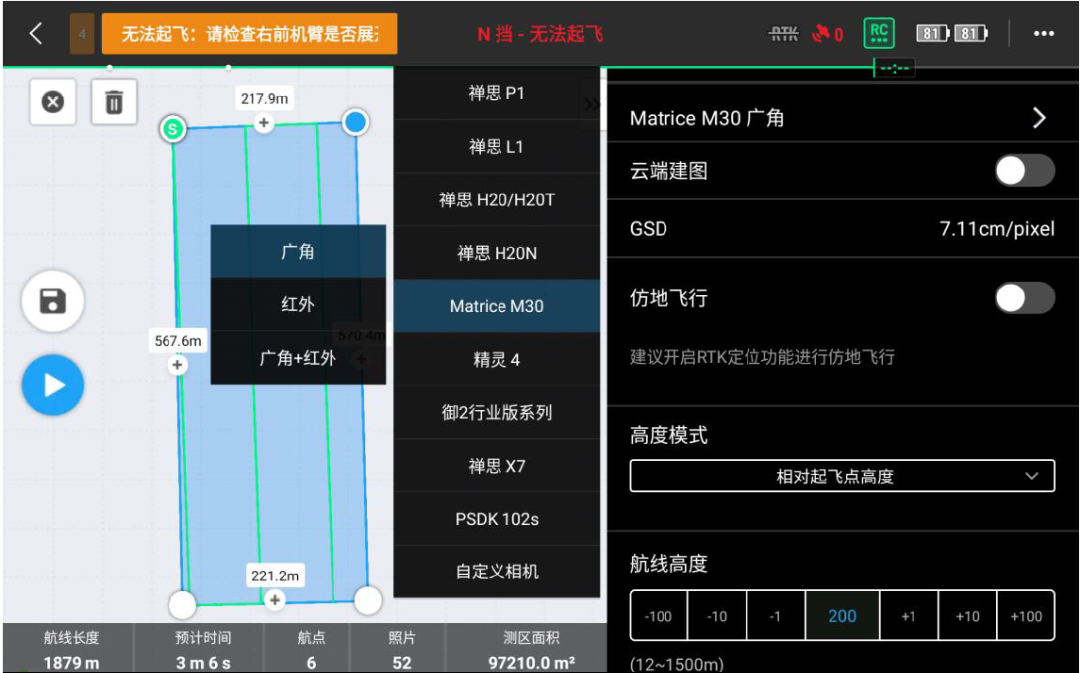Expand the Matrice M30 广角 camera selector
This screenshot has width=1080, height=673.
point(1038,118)
